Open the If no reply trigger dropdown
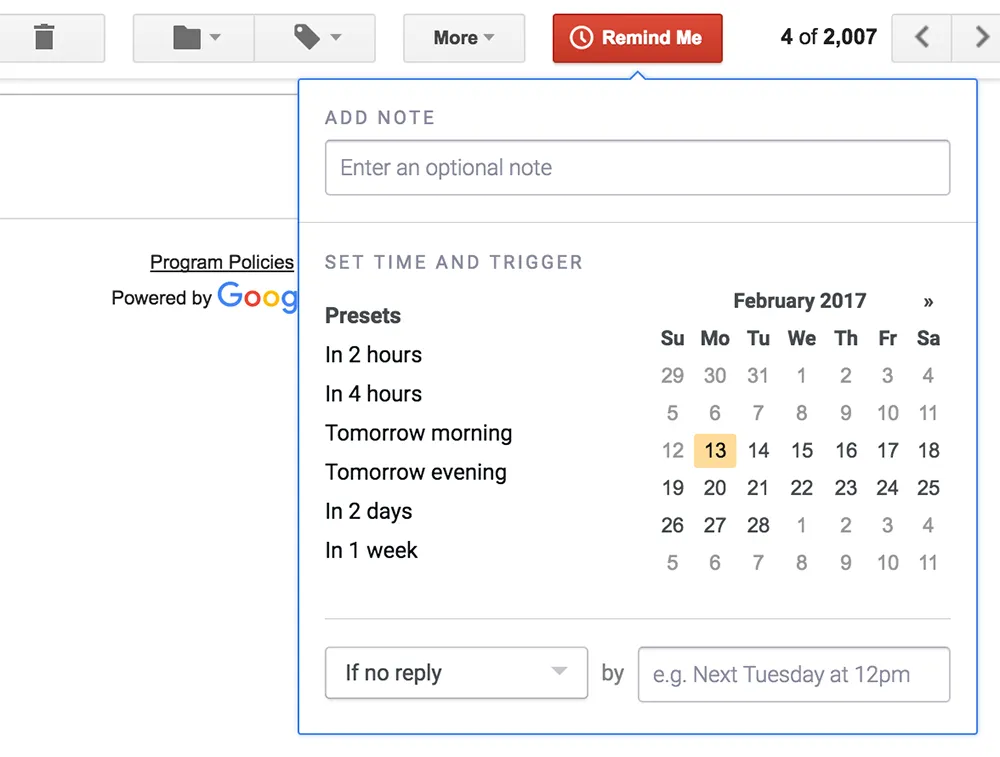 (456, 673)
